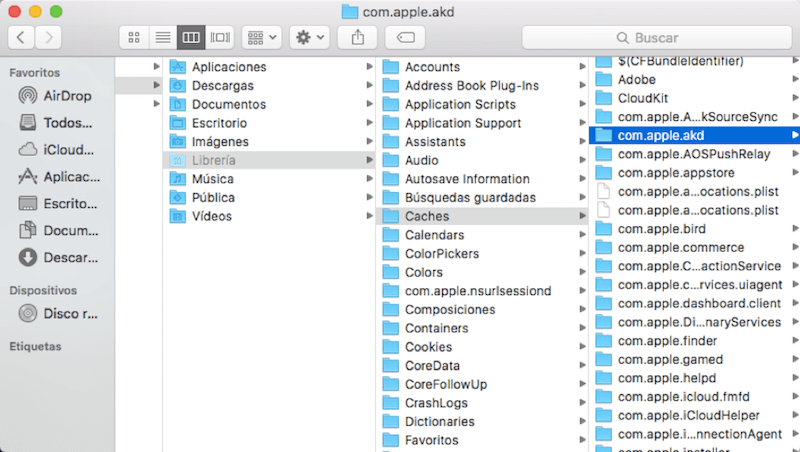Select the Aplicaciones folder
Viewport: 800px width, 452px height.
pos(269,67)
